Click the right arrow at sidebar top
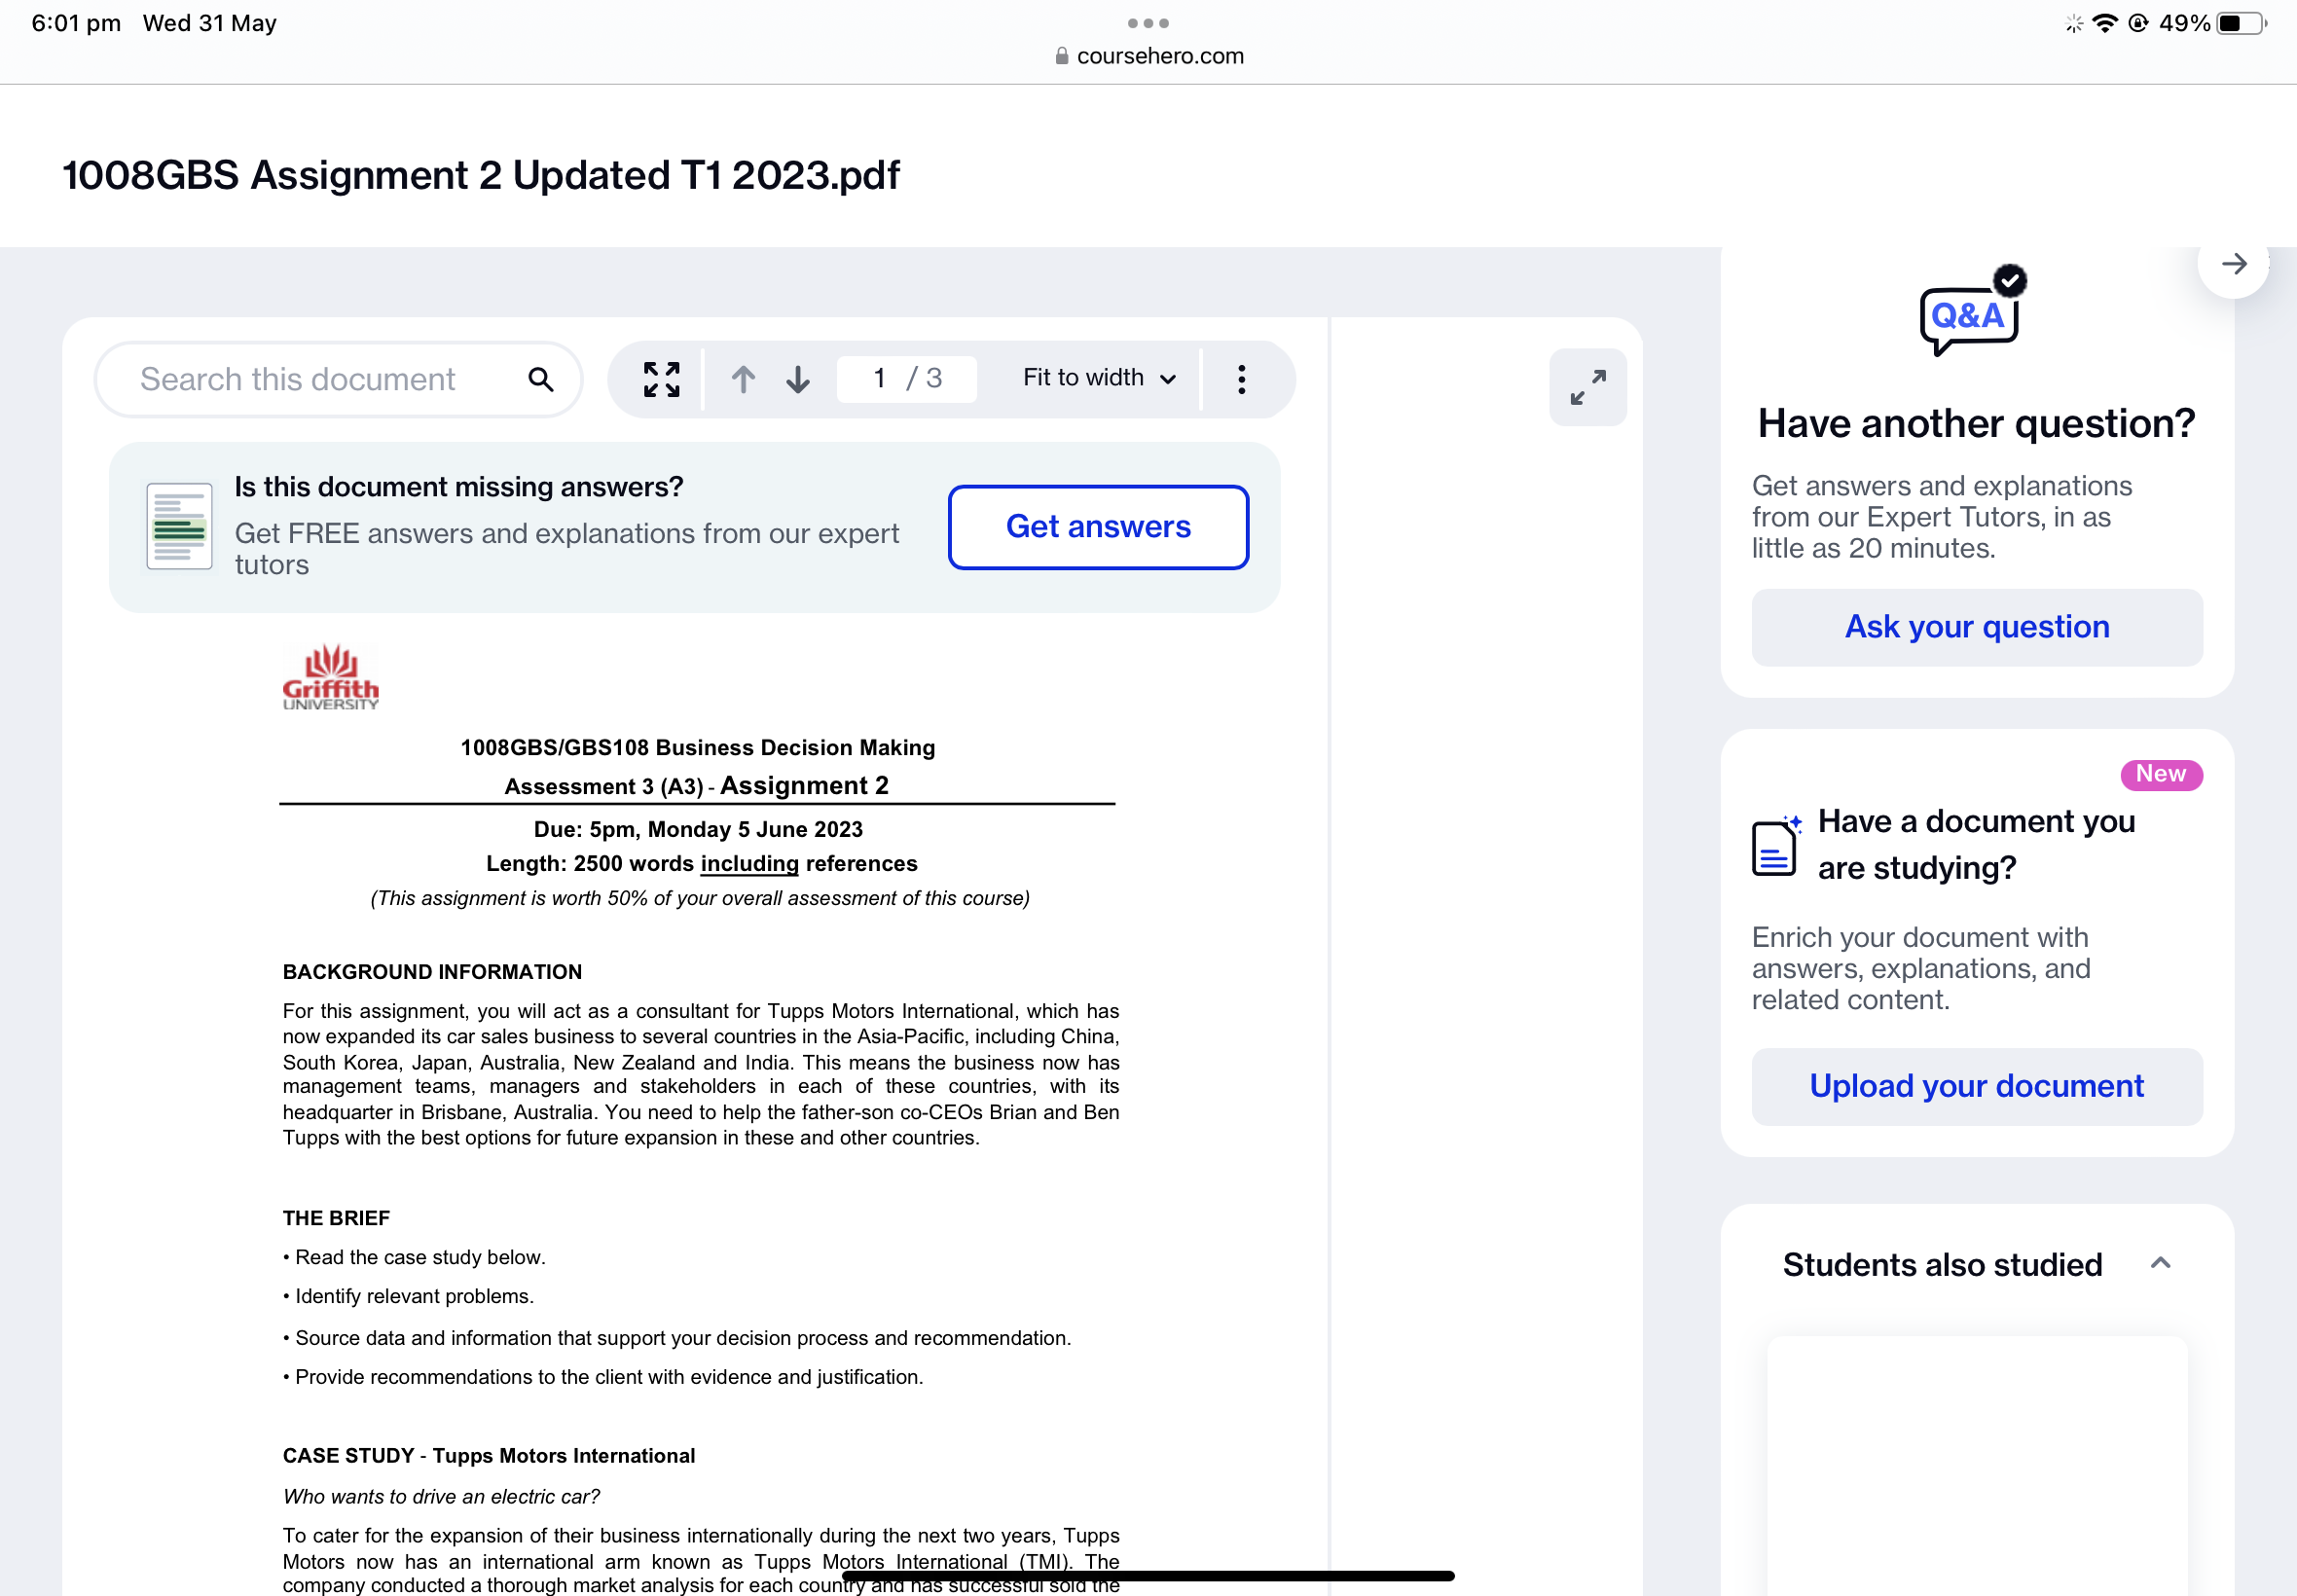 (2233, 264)
